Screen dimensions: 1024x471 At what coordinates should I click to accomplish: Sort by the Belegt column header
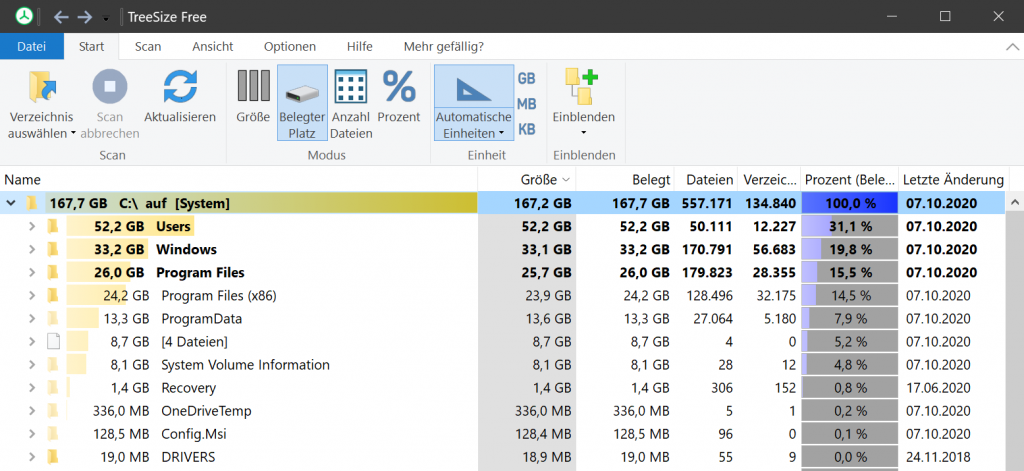pyautogui.click(x=625, y=180)
